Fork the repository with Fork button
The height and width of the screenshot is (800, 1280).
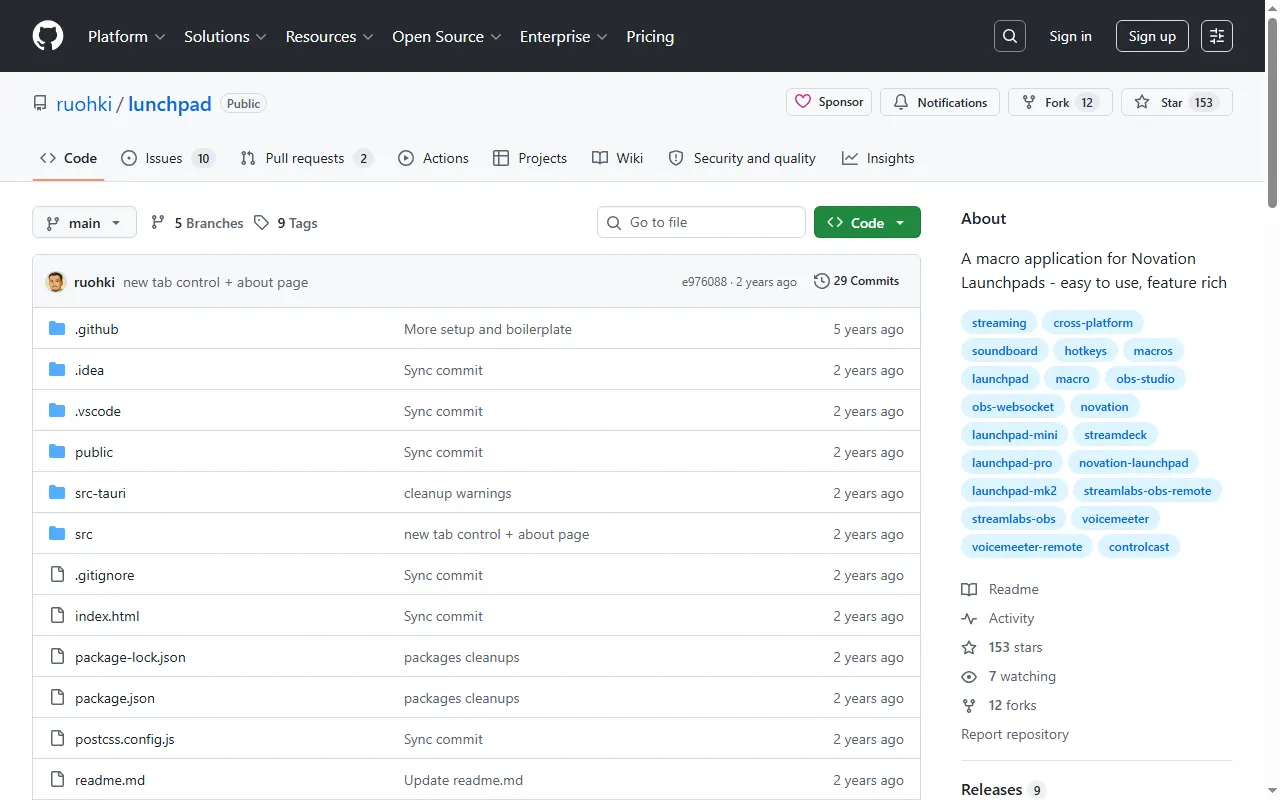(1060, 102)
